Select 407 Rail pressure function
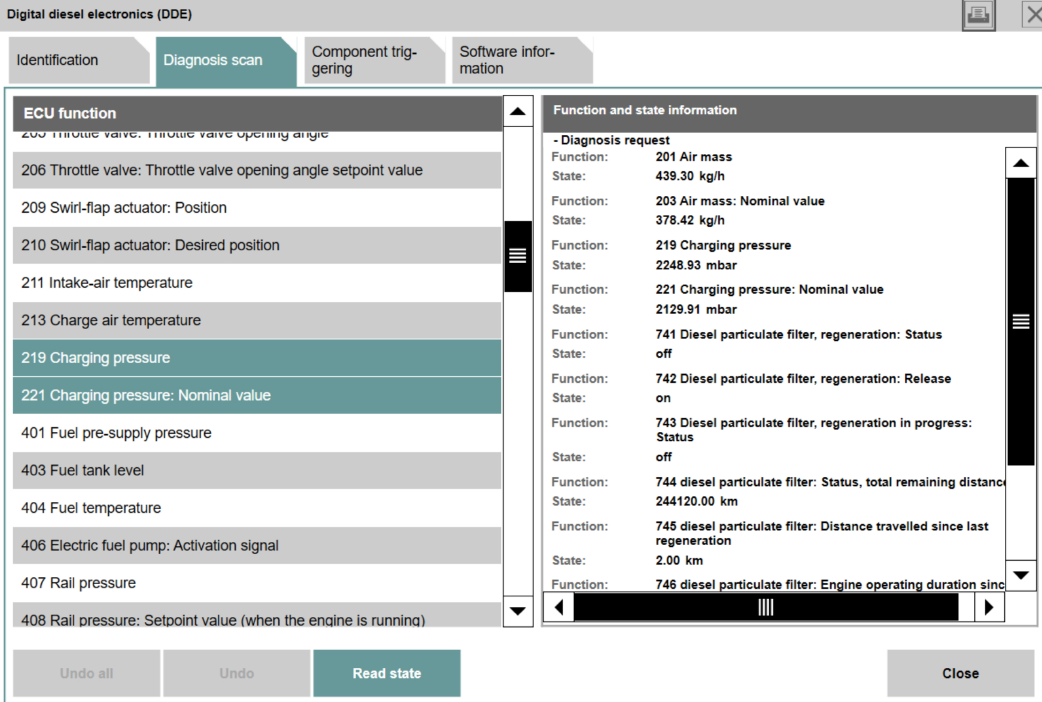This screenshot has height=702, width=1042. tap(257, 583)
